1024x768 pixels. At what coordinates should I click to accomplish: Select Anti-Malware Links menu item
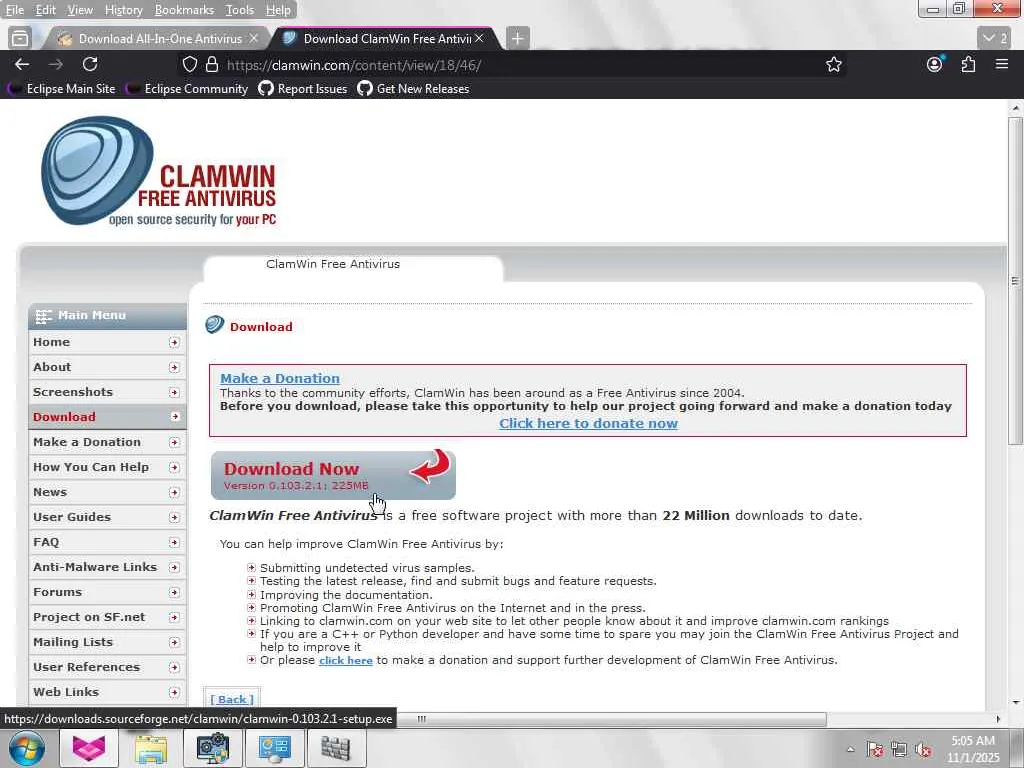[107, 567]
